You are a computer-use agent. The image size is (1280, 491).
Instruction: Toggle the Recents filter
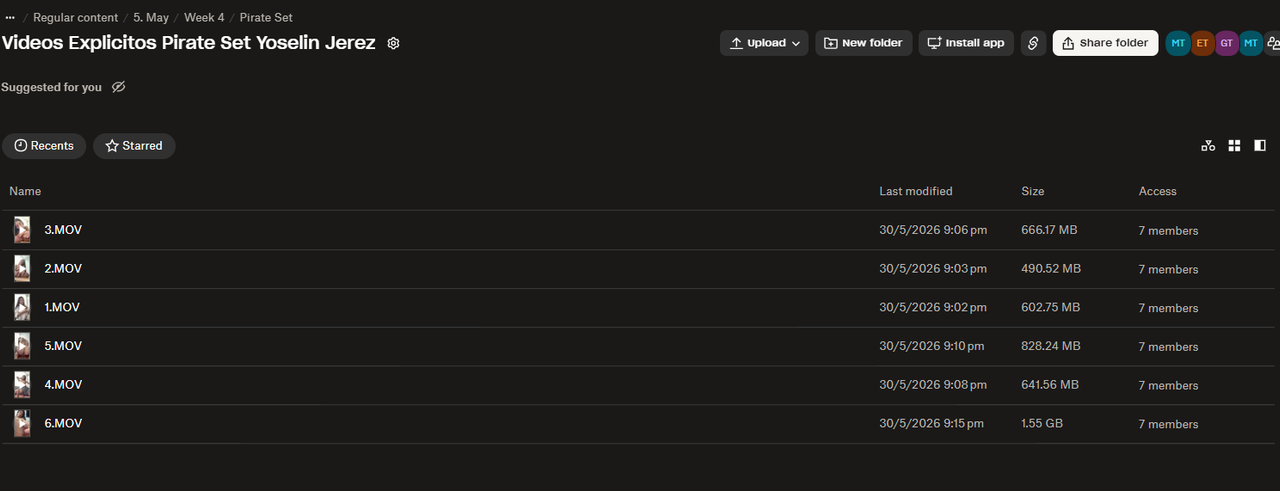[44, 146]
